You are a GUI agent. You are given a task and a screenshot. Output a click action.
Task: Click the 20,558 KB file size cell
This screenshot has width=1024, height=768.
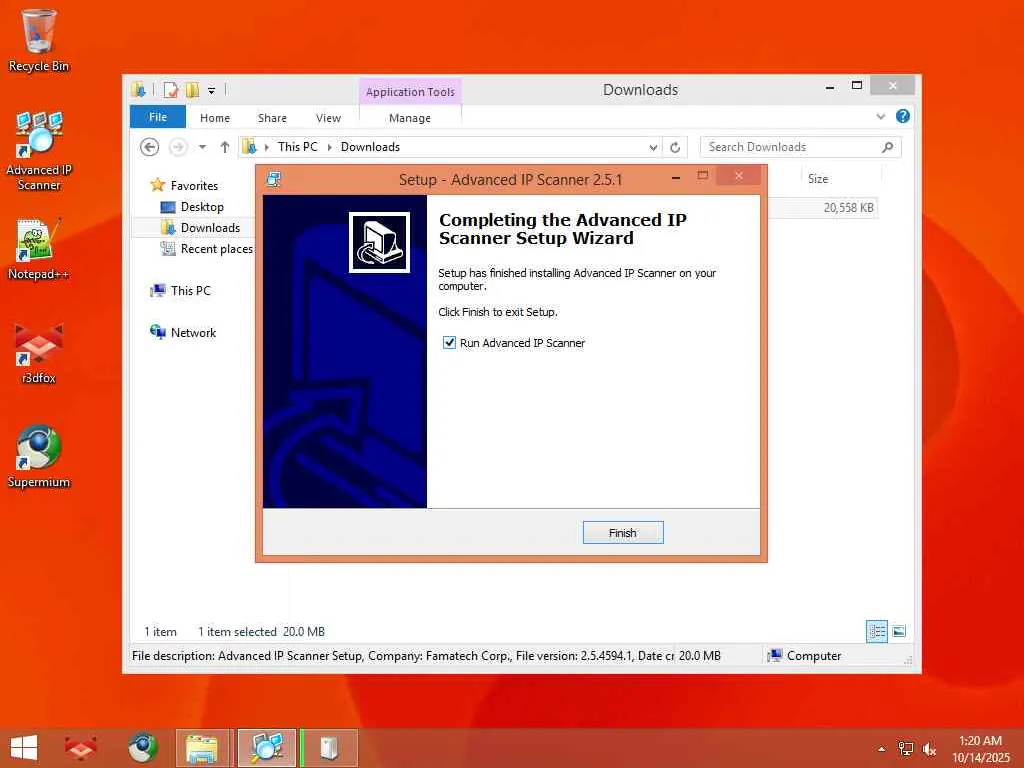(x=848, y=208)
